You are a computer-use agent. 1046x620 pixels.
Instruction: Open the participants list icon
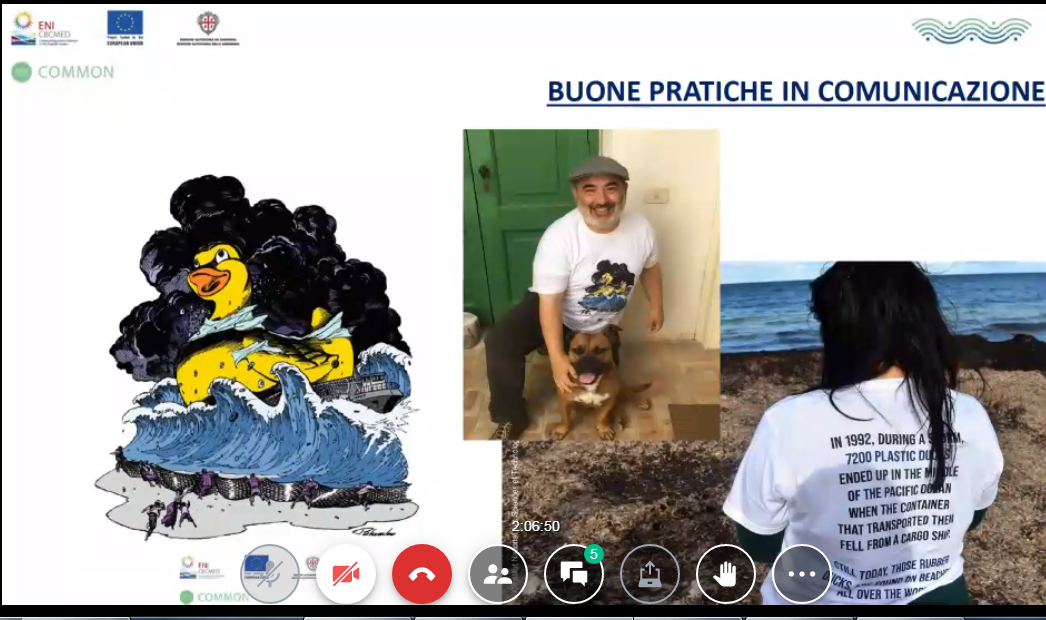pyautogui.click(x=498, y=575)
